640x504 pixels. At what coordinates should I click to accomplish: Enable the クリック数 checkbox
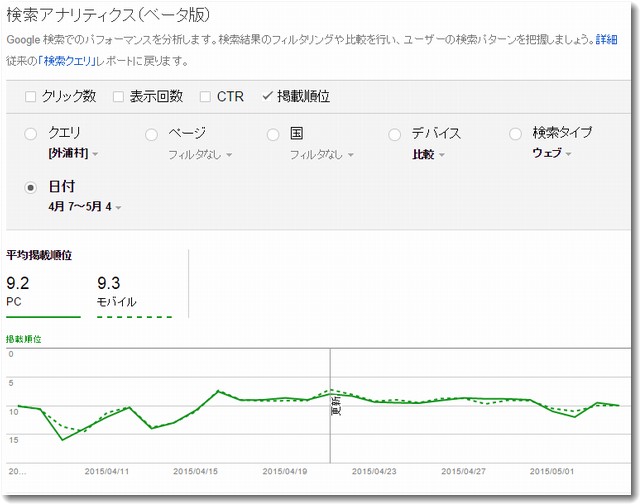tap(30, 97)
